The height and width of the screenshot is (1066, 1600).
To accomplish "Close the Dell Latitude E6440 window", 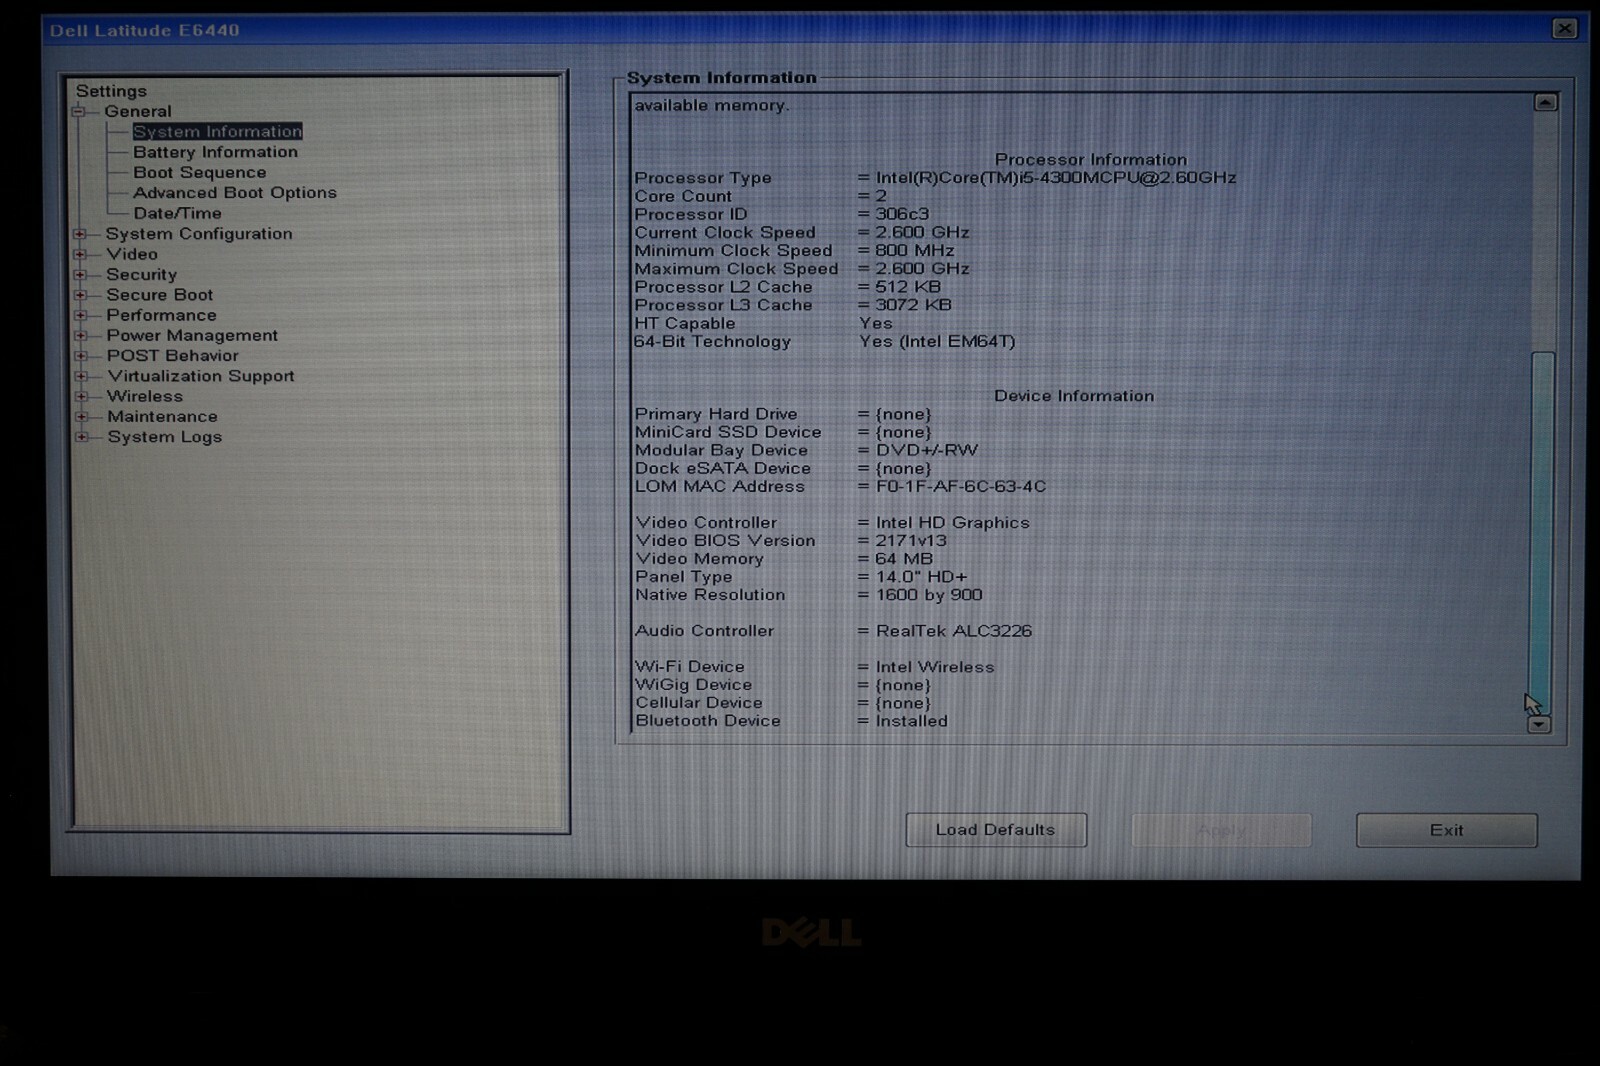I will coord(1565,29).
